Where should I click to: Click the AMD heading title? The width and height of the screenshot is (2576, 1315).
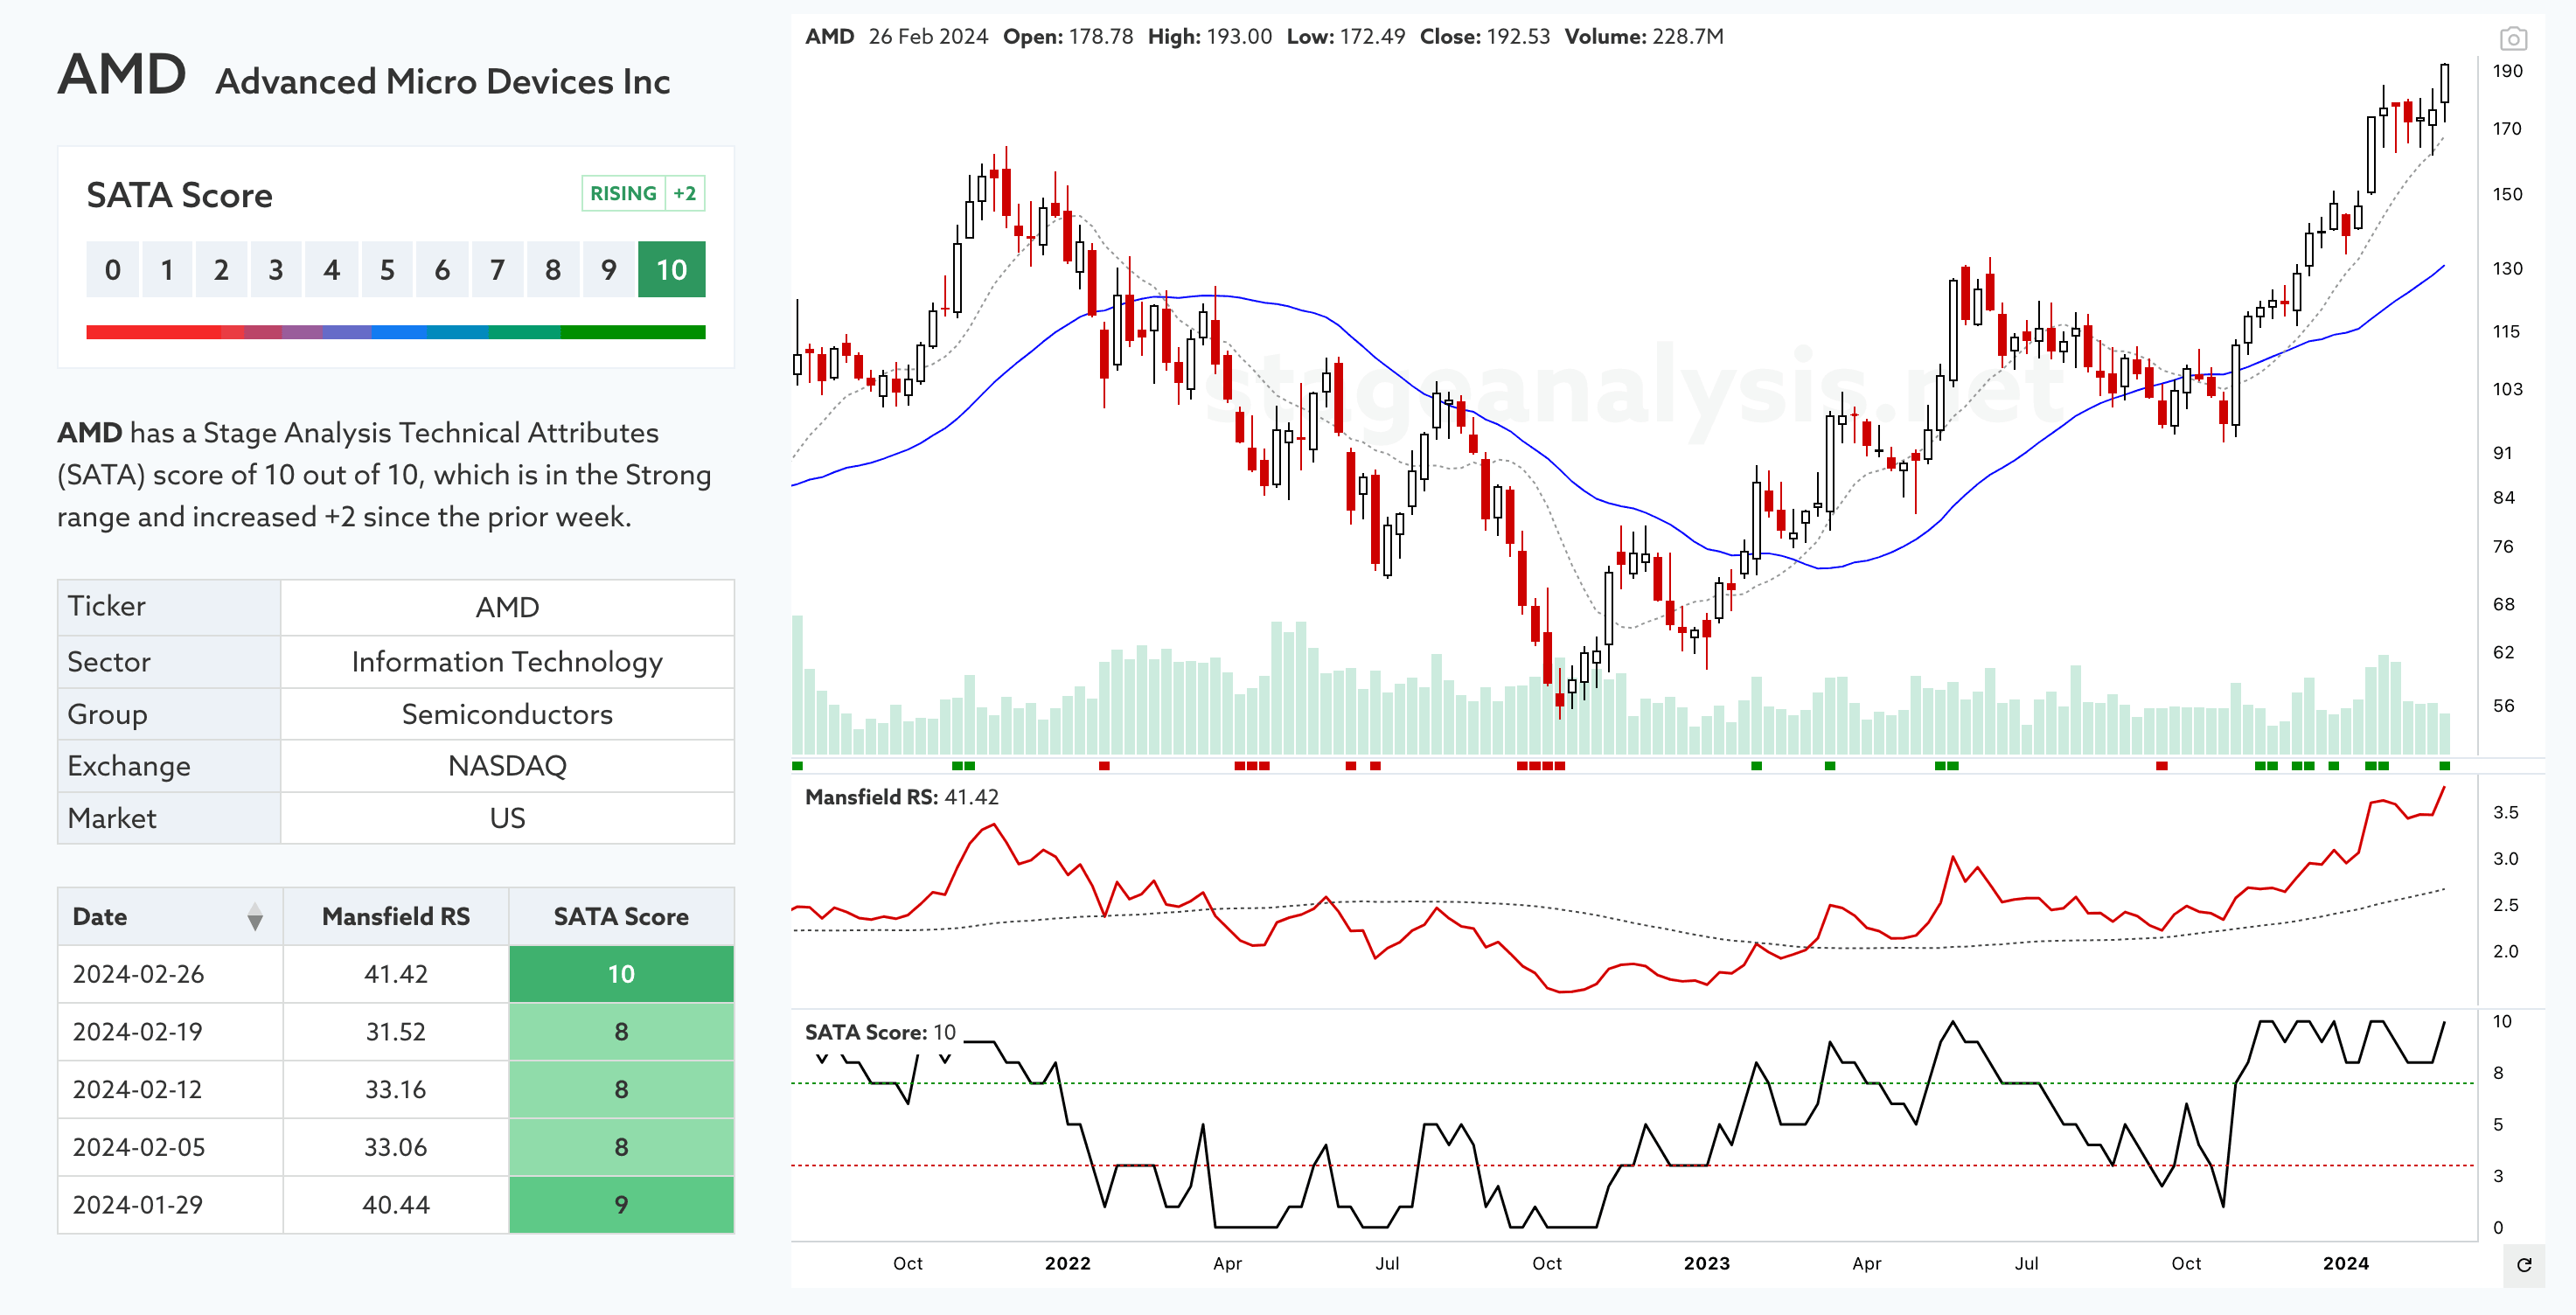tap(122, 75)
